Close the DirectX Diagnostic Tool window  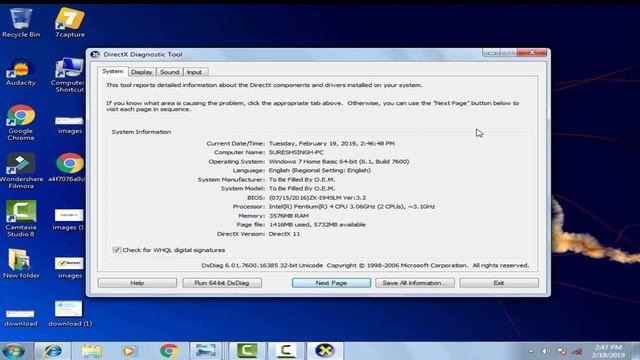[x=532, y=53]
